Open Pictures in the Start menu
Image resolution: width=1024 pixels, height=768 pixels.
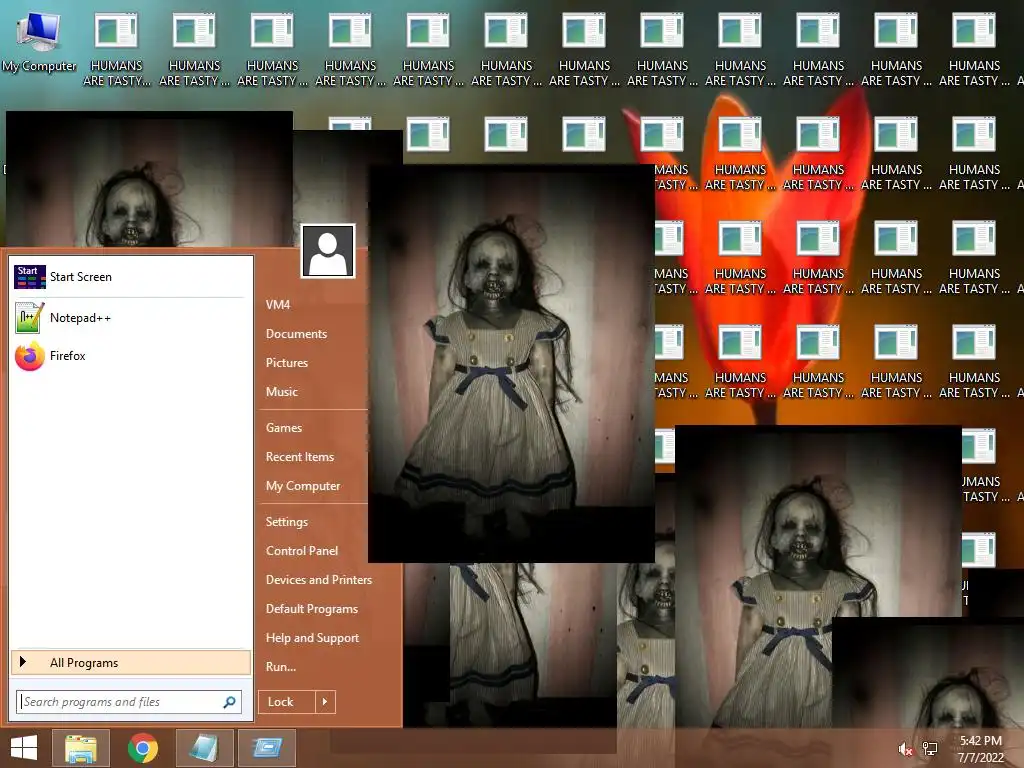287,362
